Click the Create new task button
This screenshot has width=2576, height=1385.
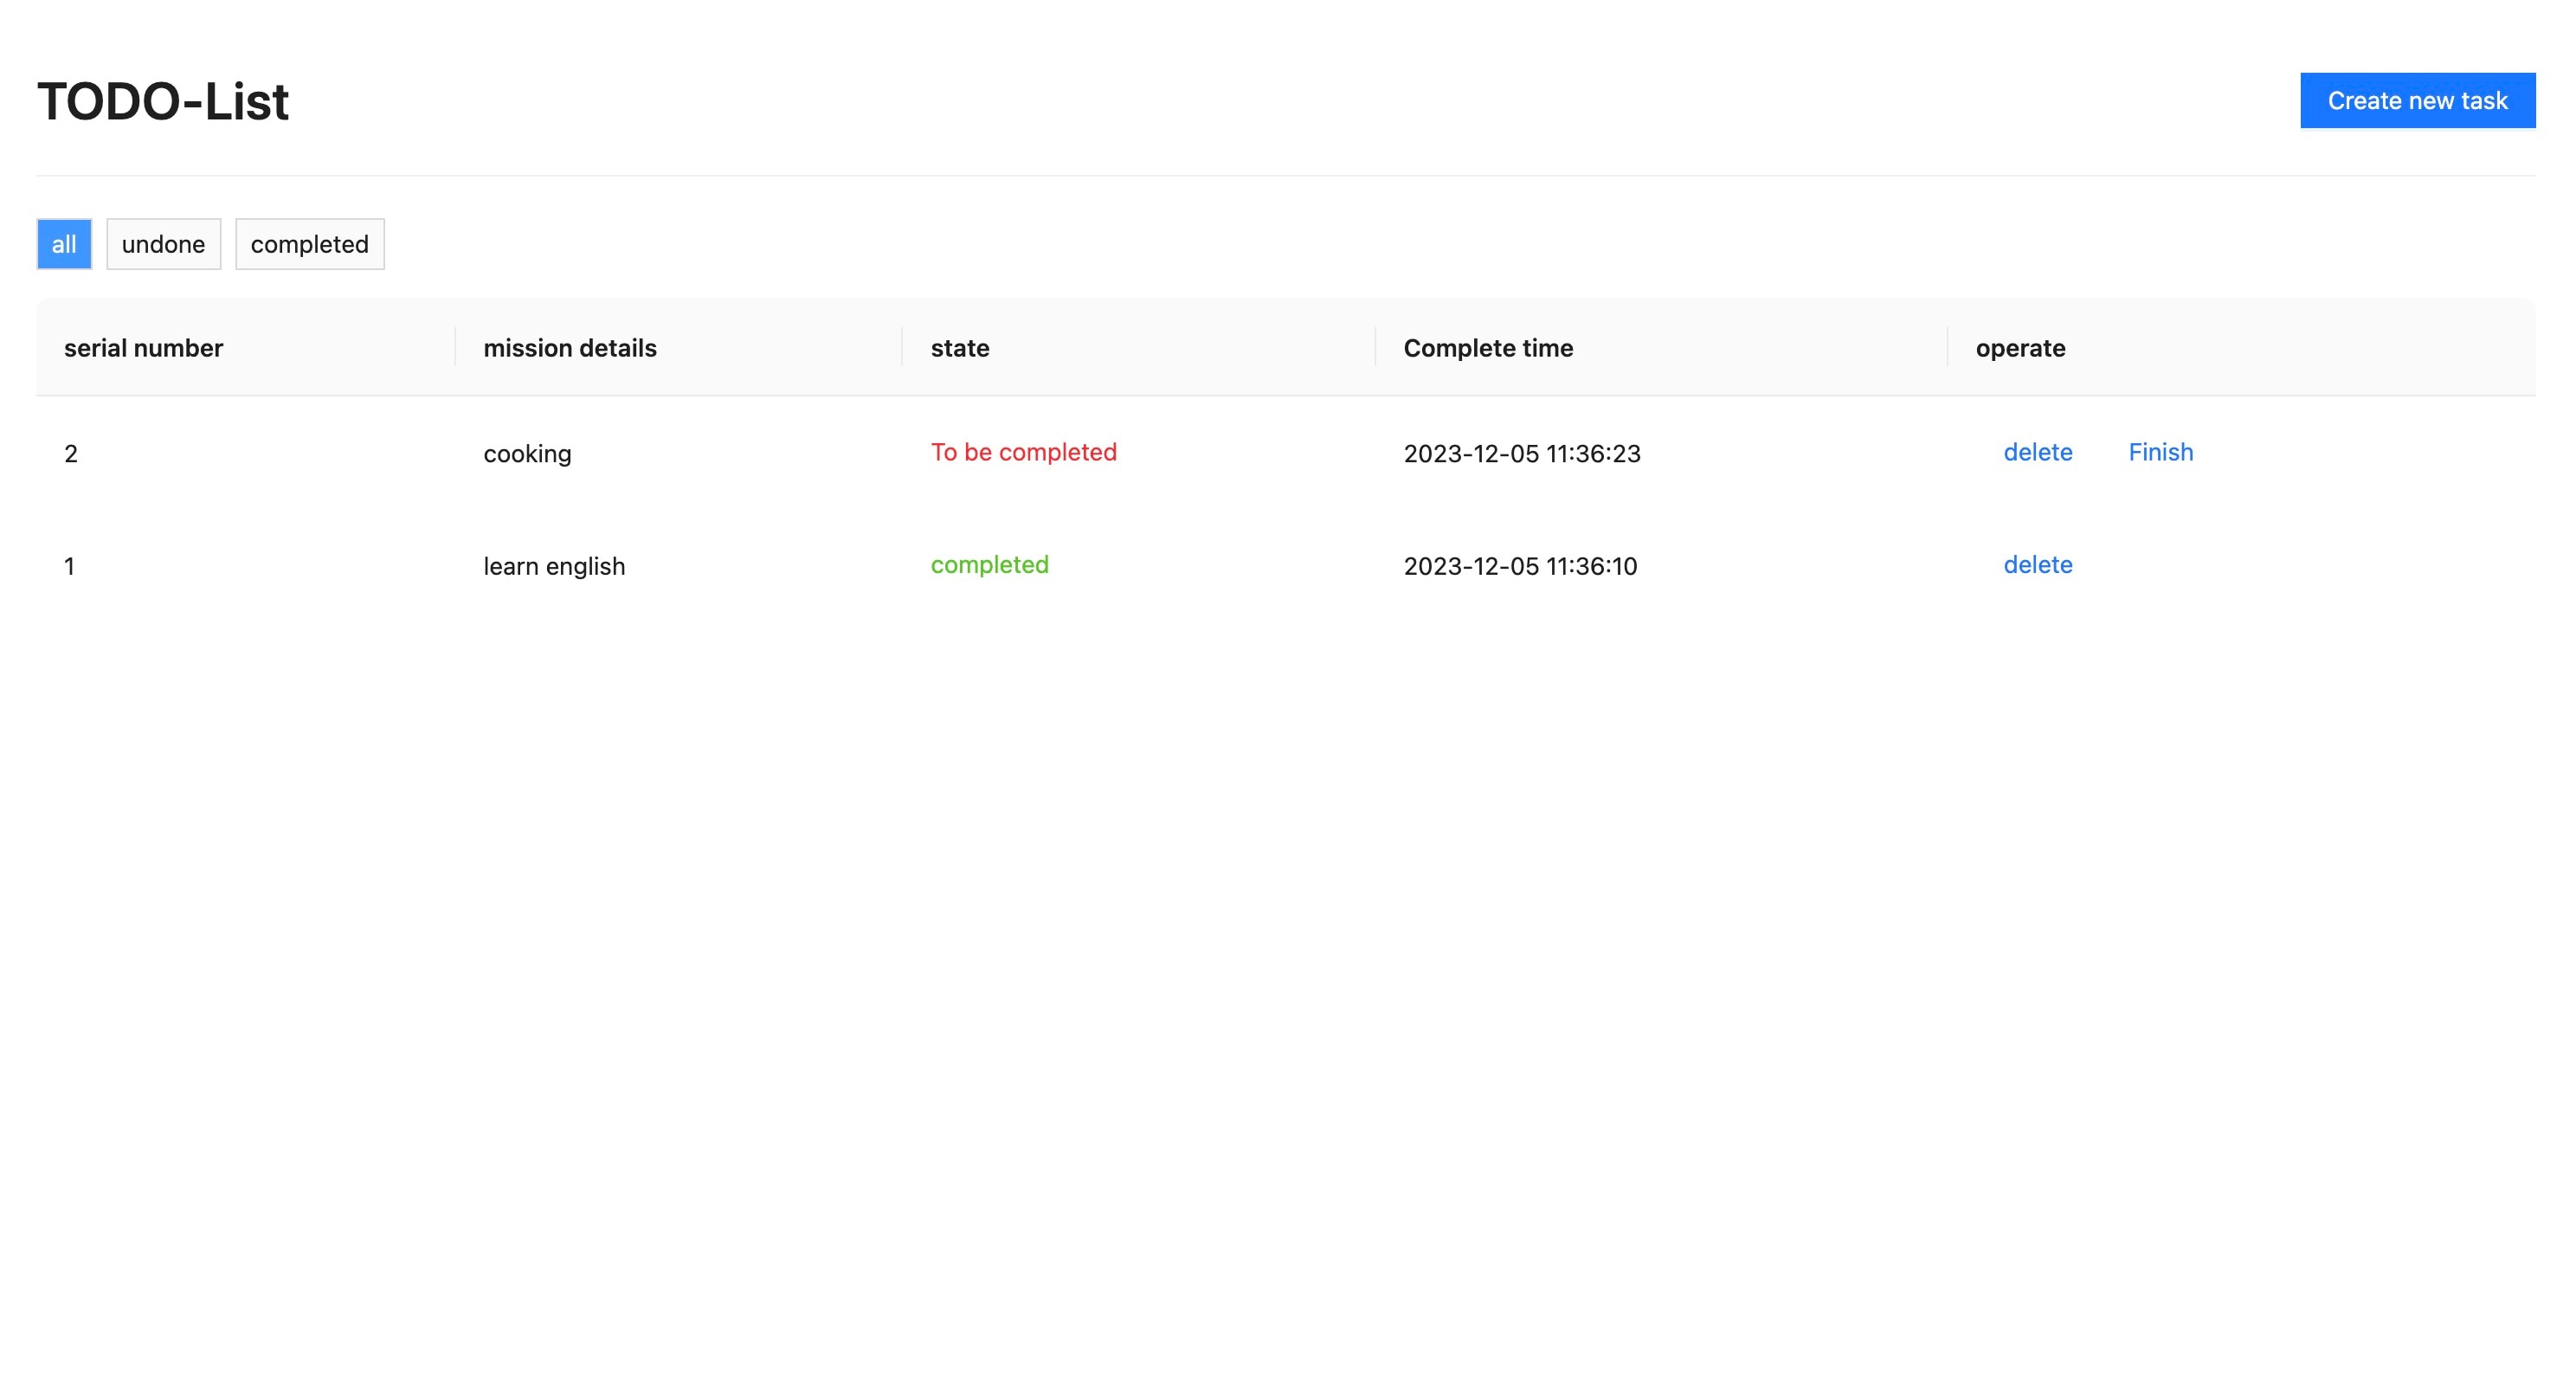pyautogui.click(x=2416, y=100)
